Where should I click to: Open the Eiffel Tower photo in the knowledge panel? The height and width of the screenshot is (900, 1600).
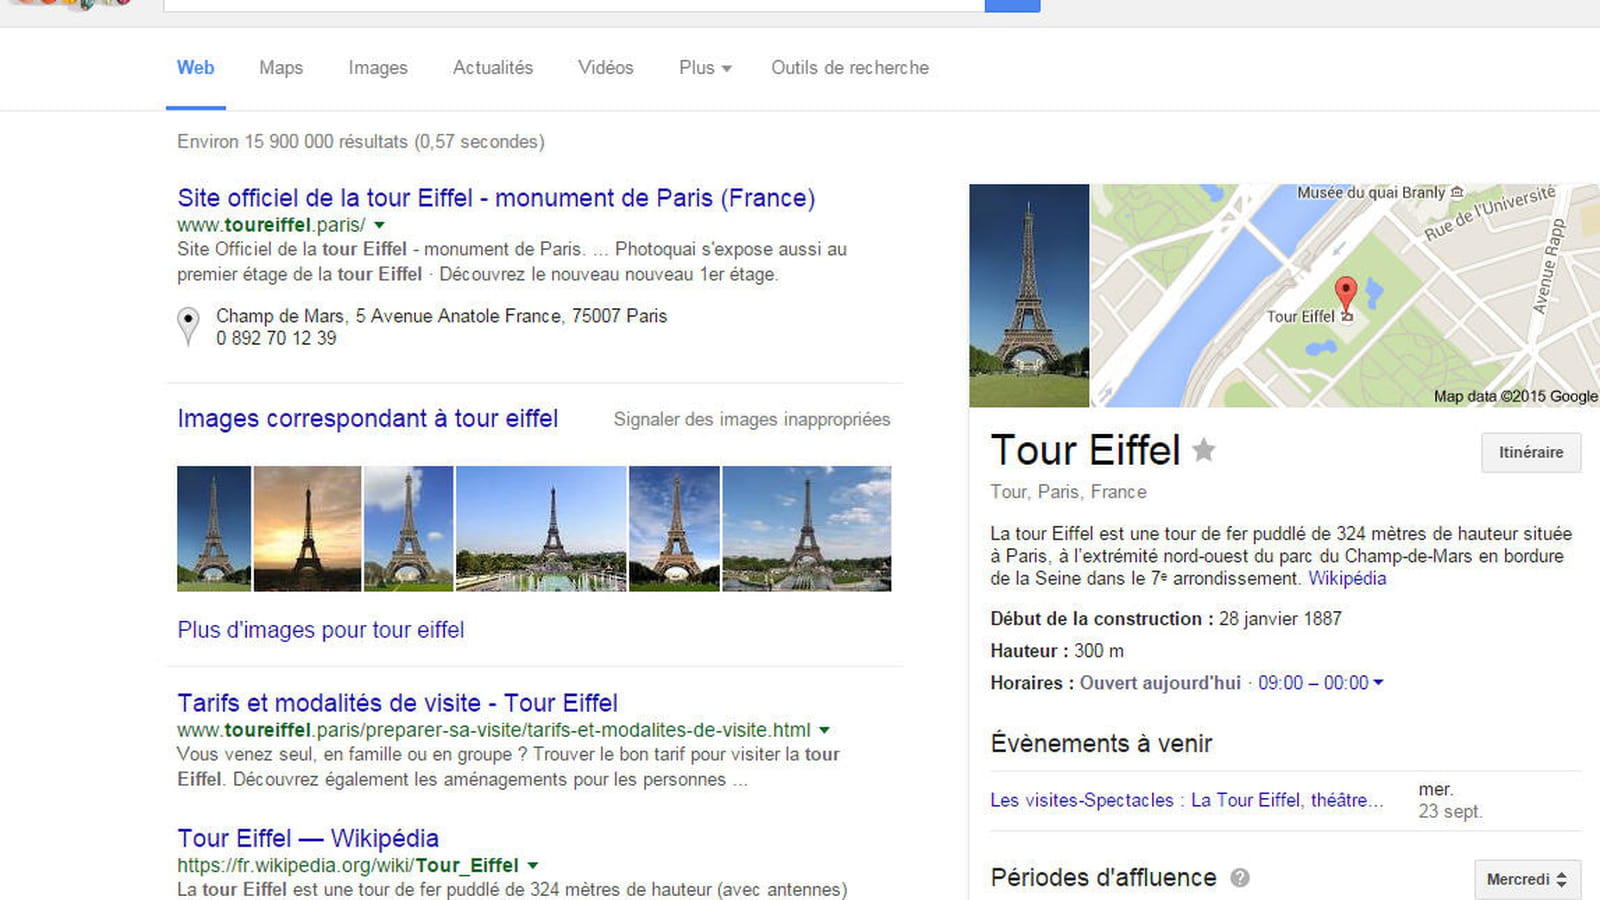pyautogui.click(x=1029, y=295)
